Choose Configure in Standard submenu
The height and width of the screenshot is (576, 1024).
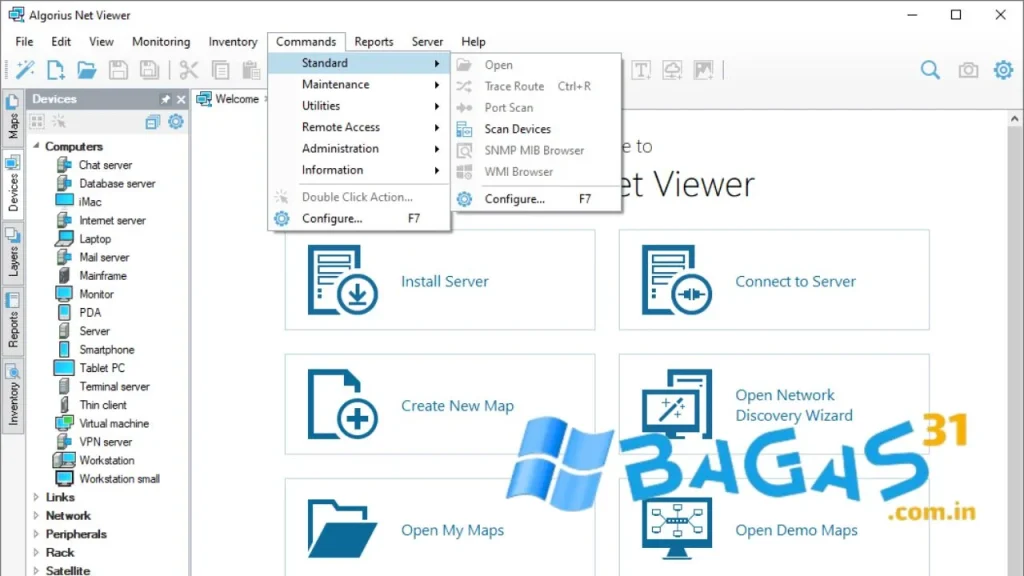pos(536,199)
